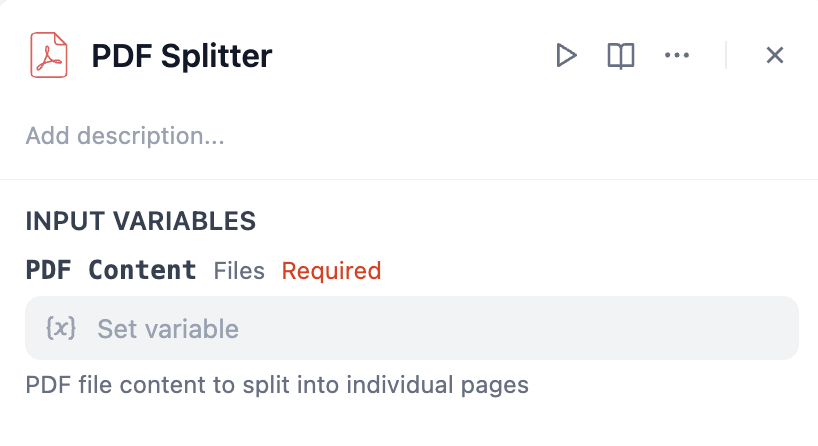
Task: Select the PDF Content variable label
Action: 111,270
